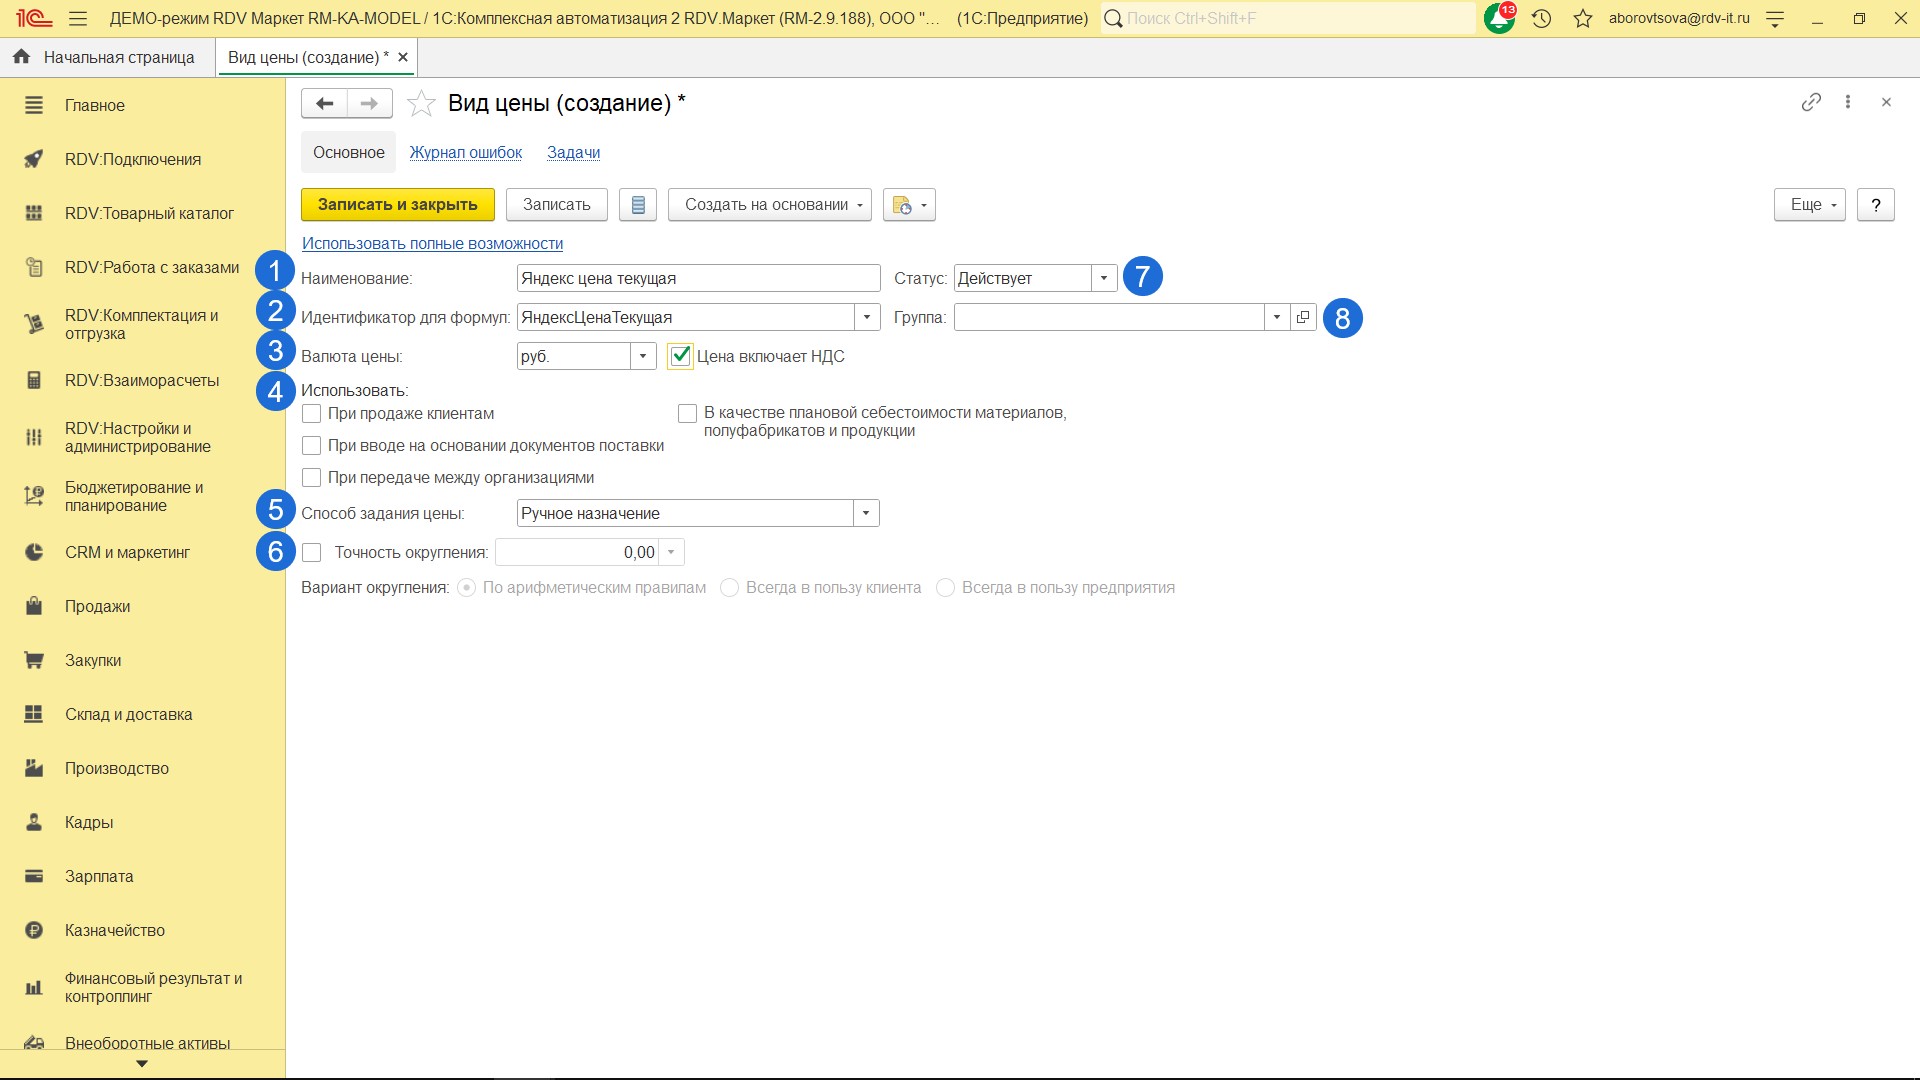Viewport: 1920px width, 1080px height.
Task: Open the Group field open-form icon
Action: [x=1303, y=317]
